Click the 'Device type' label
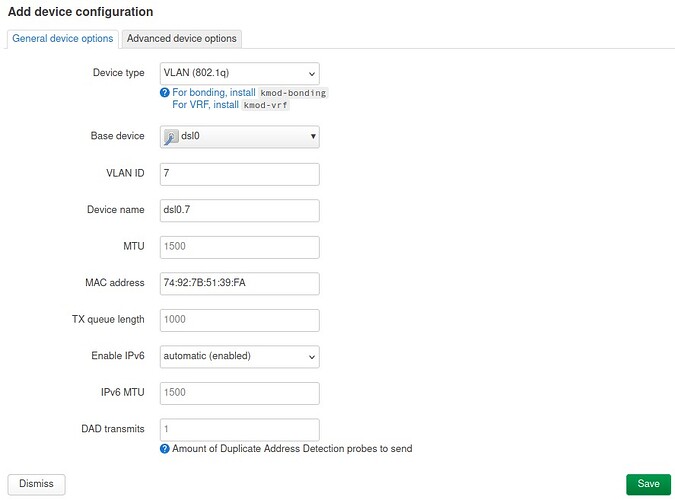This screenshot has width=675, height=500. 118,73
